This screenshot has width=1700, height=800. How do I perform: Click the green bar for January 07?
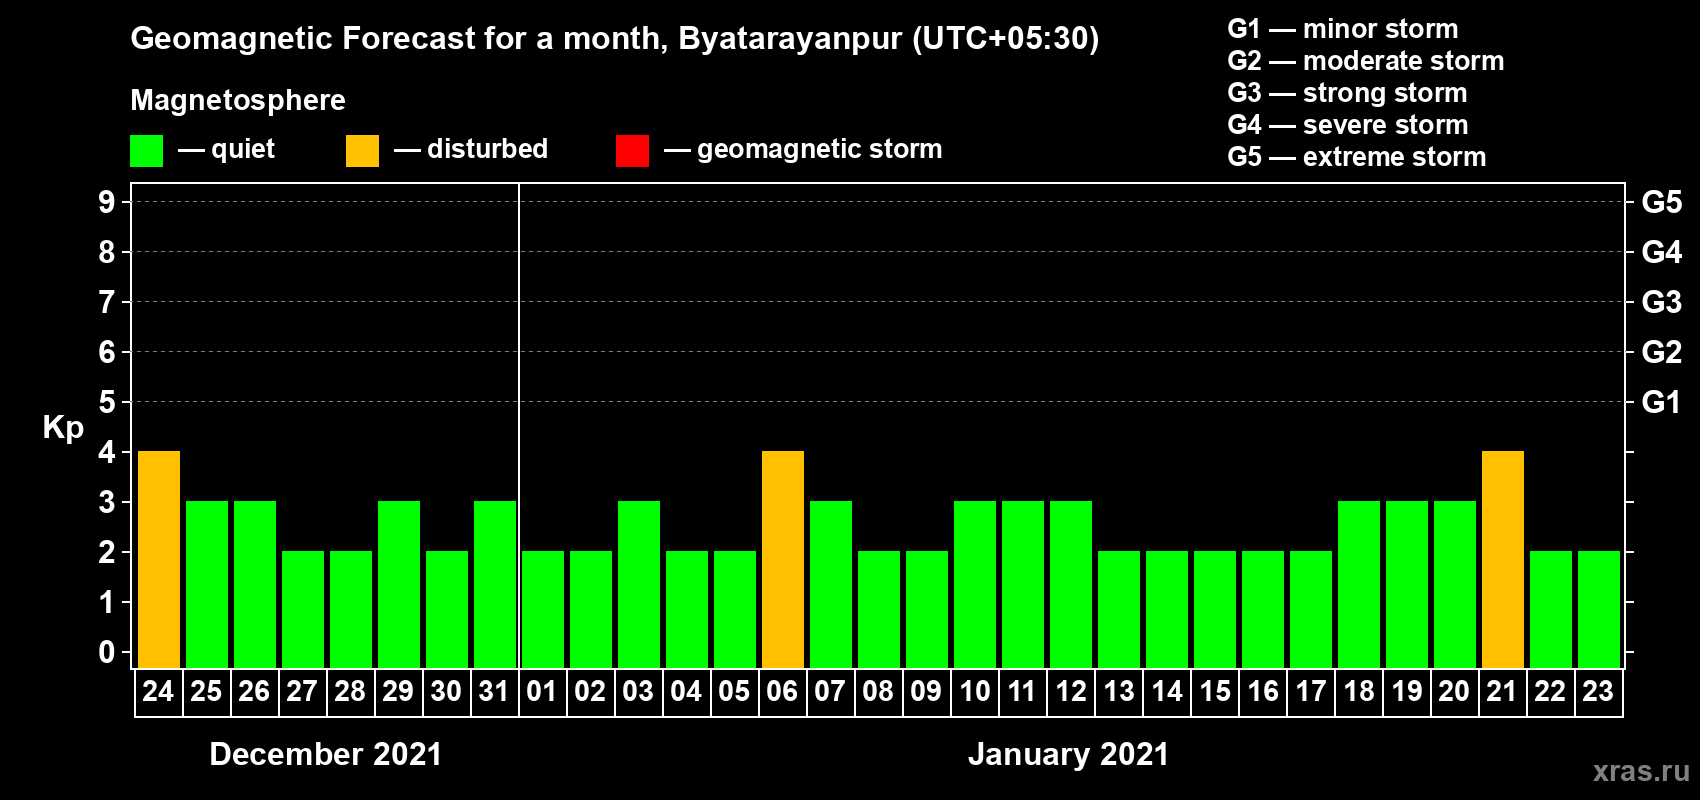(831, 584)
